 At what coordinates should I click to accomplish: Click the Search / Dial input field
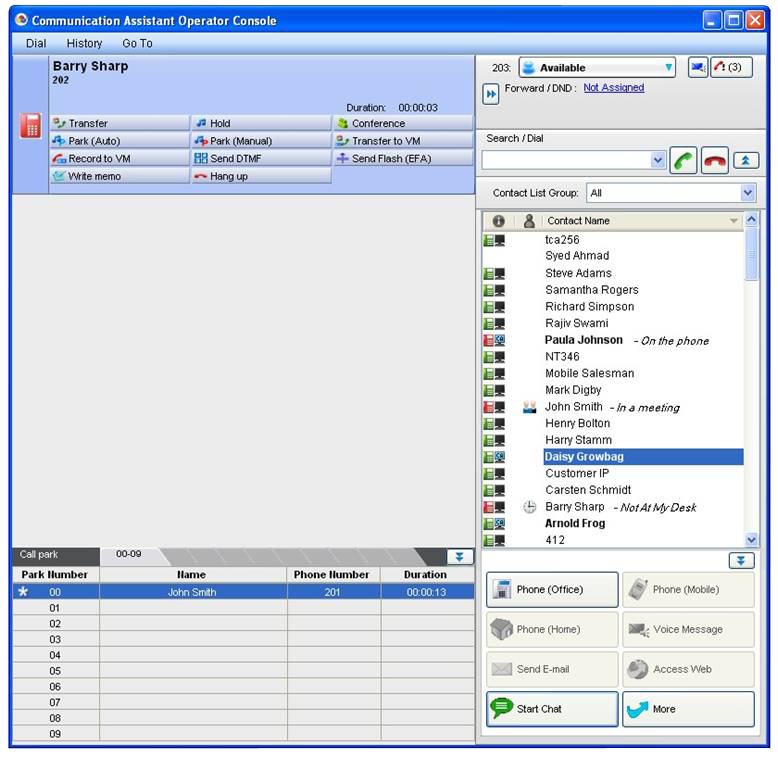pyautogui.click(x=566, y=160)
